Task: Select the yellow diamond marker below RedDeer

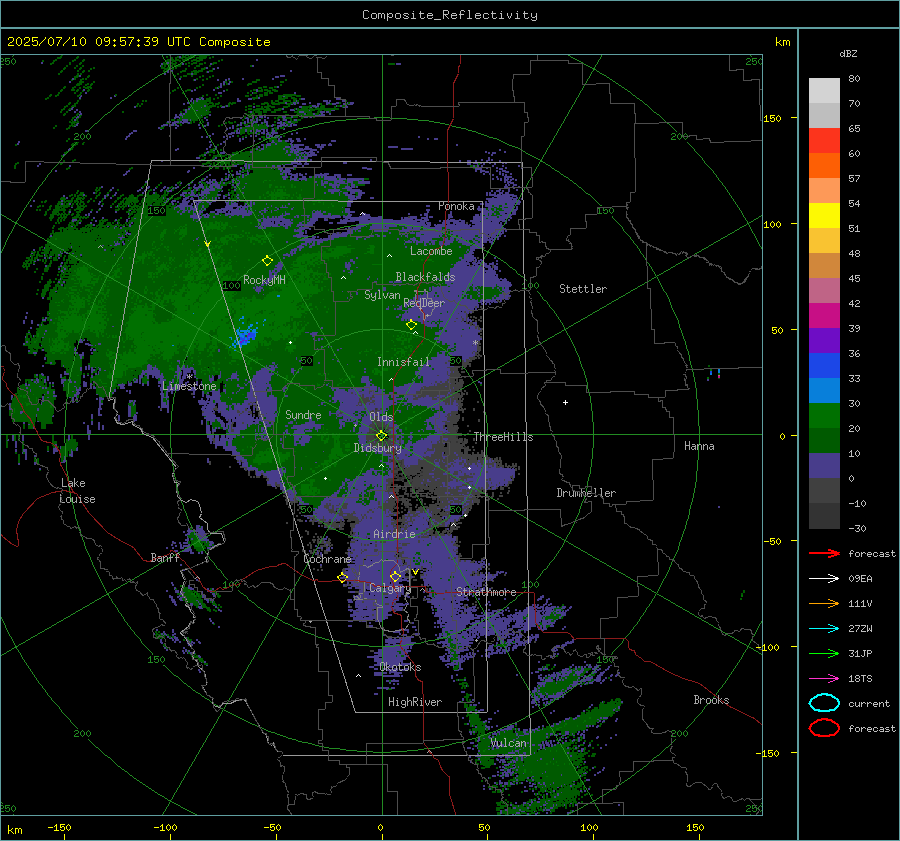Action: pos(412,325)
